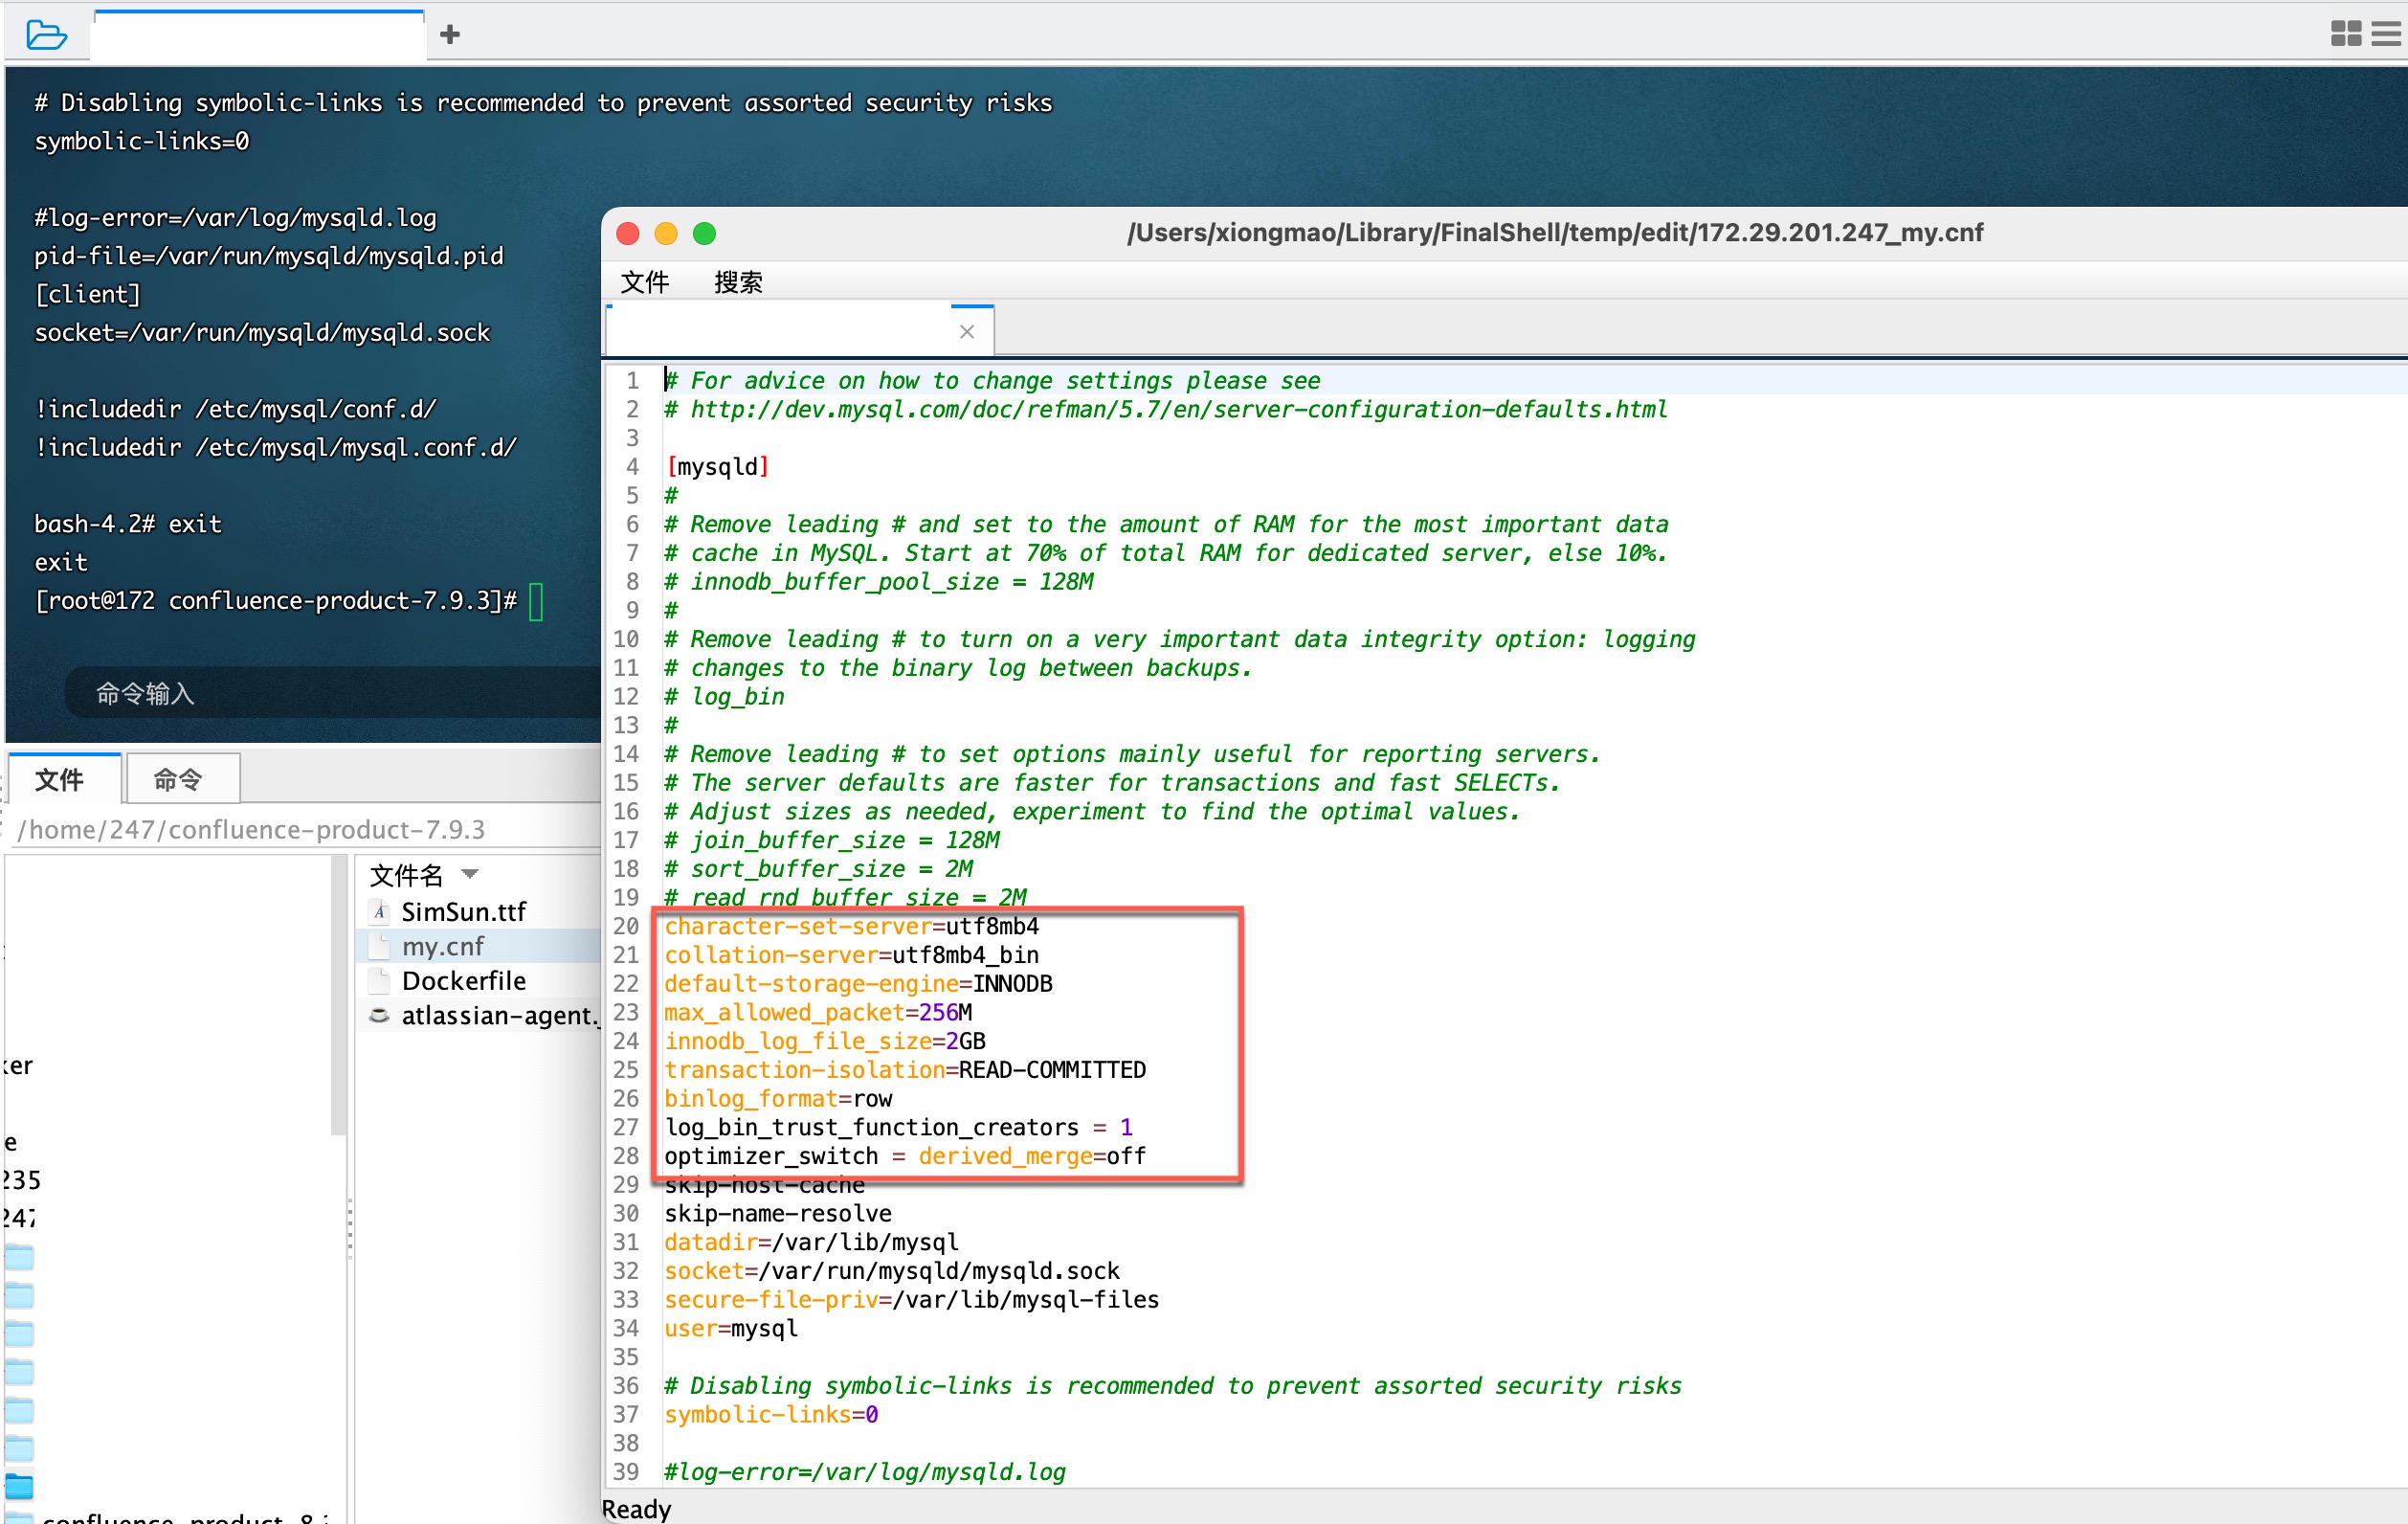Image resolution: width=2408 pixels, height=1524 pixels.
Task: Click the atlassian-agent jar coffee icon
Action: (379, 1016)
